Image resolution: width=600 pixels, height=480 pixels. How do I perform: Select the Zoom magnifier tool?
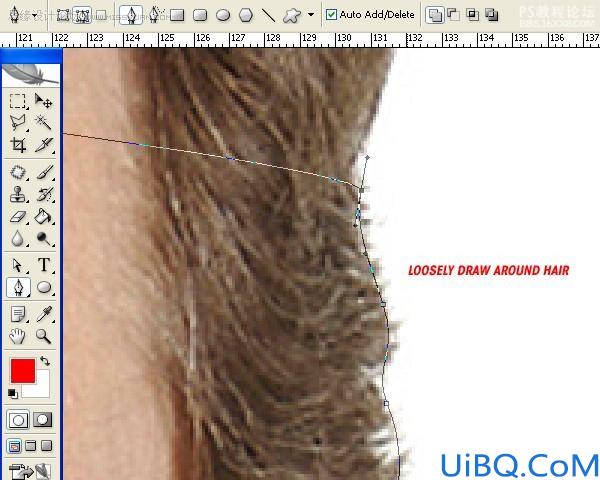(43, 336)
